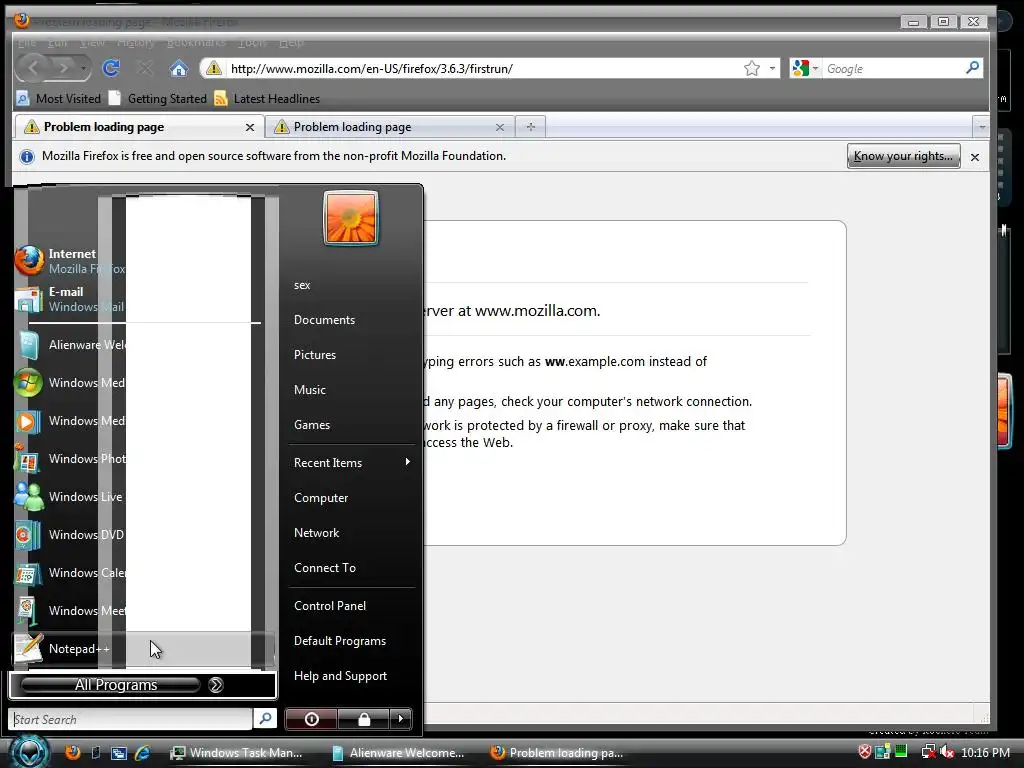Expand All Programs list
The image size is (1024, 768).
(142, 685)
